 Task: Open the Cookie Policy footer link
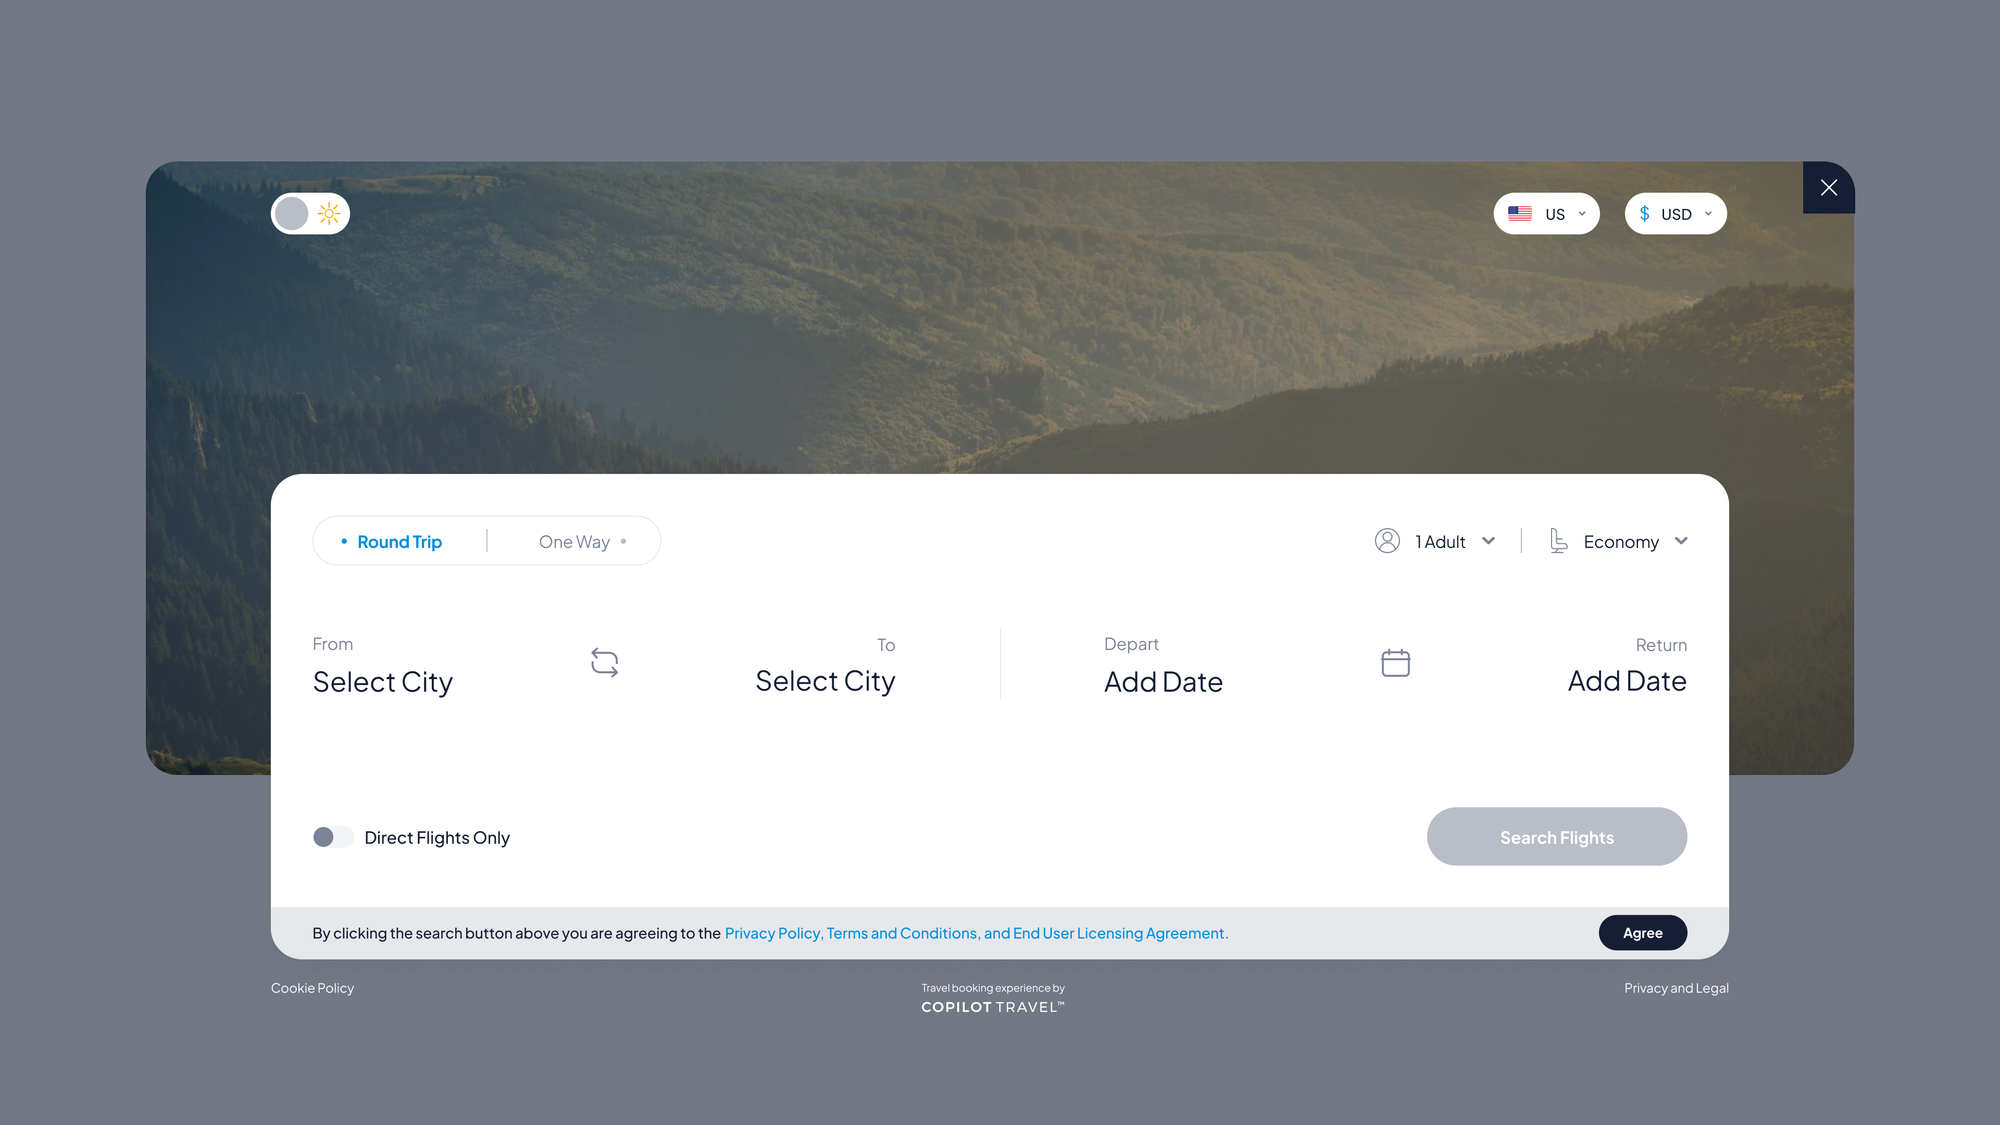click(312, 988)
